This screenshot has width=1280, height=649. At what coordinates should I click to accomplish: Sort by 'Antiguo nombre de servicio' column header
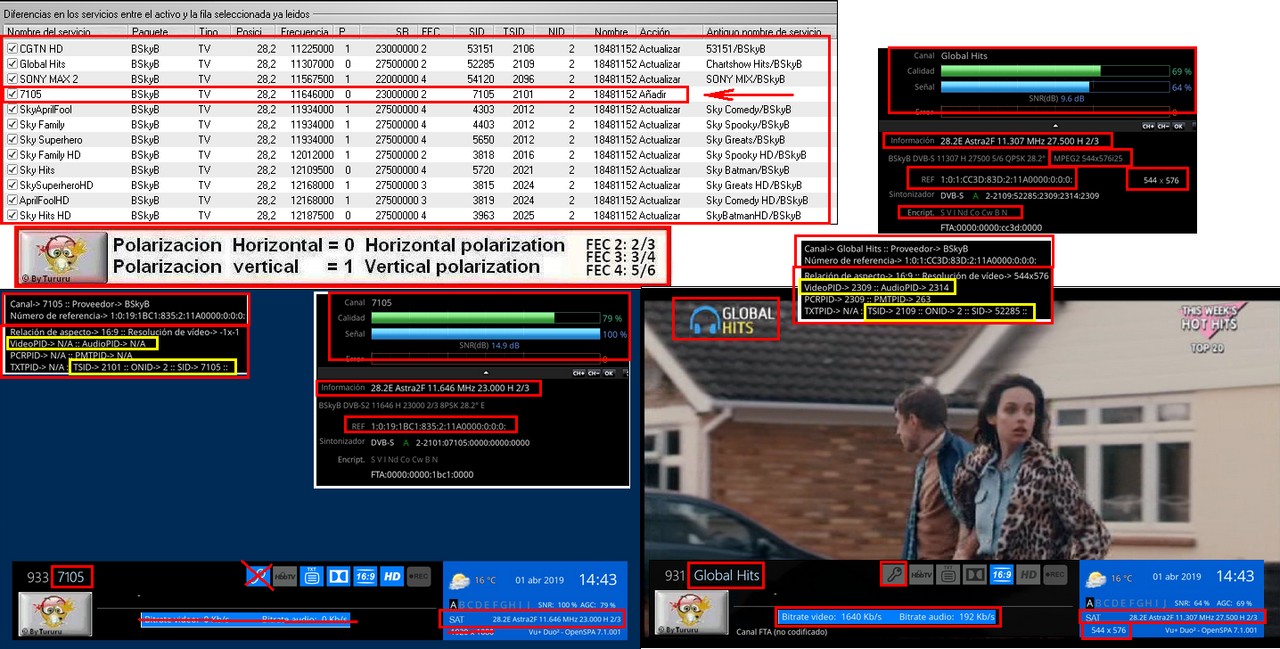pos(770,32)
